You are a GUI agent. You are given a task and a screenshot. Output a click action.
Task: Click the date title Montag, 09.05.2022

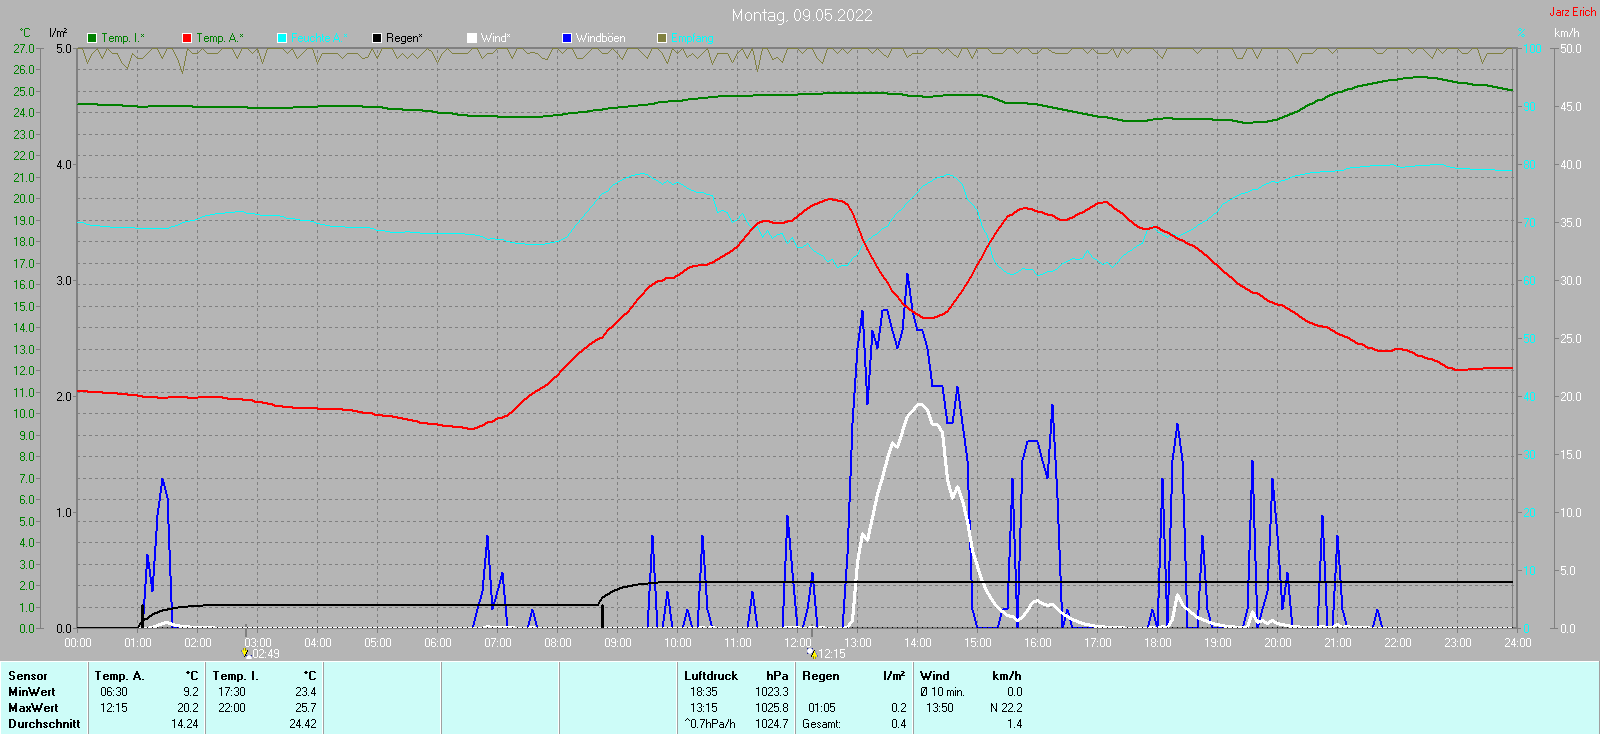click(x=801, y=15)
